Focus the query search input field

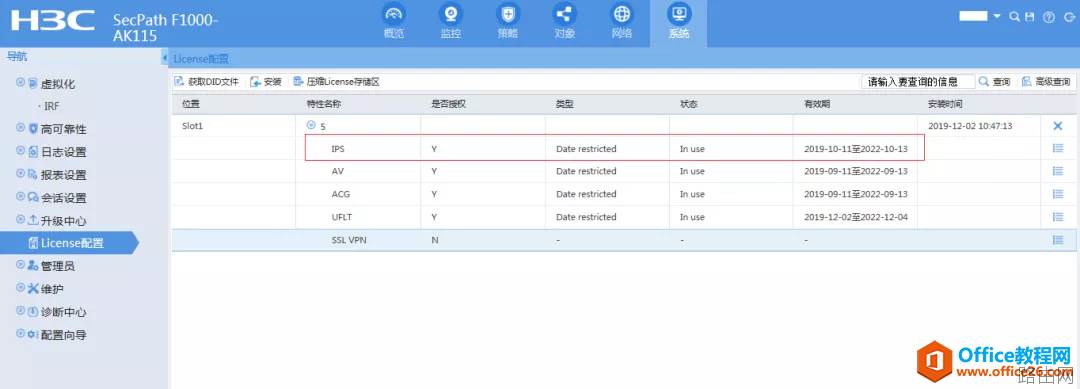(918, 81)
